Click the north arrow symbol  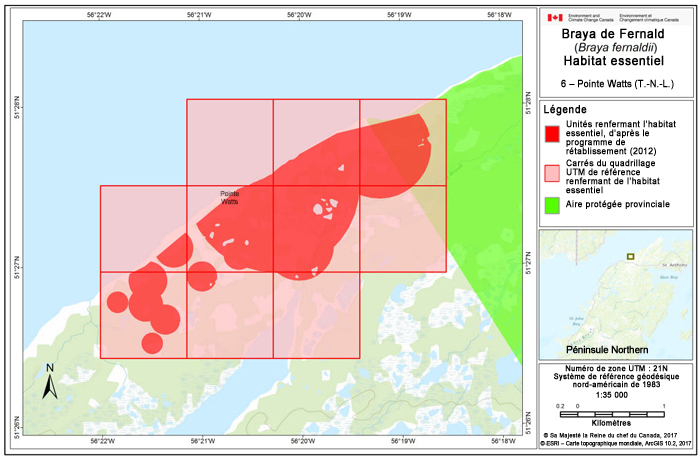pos(50,382)
